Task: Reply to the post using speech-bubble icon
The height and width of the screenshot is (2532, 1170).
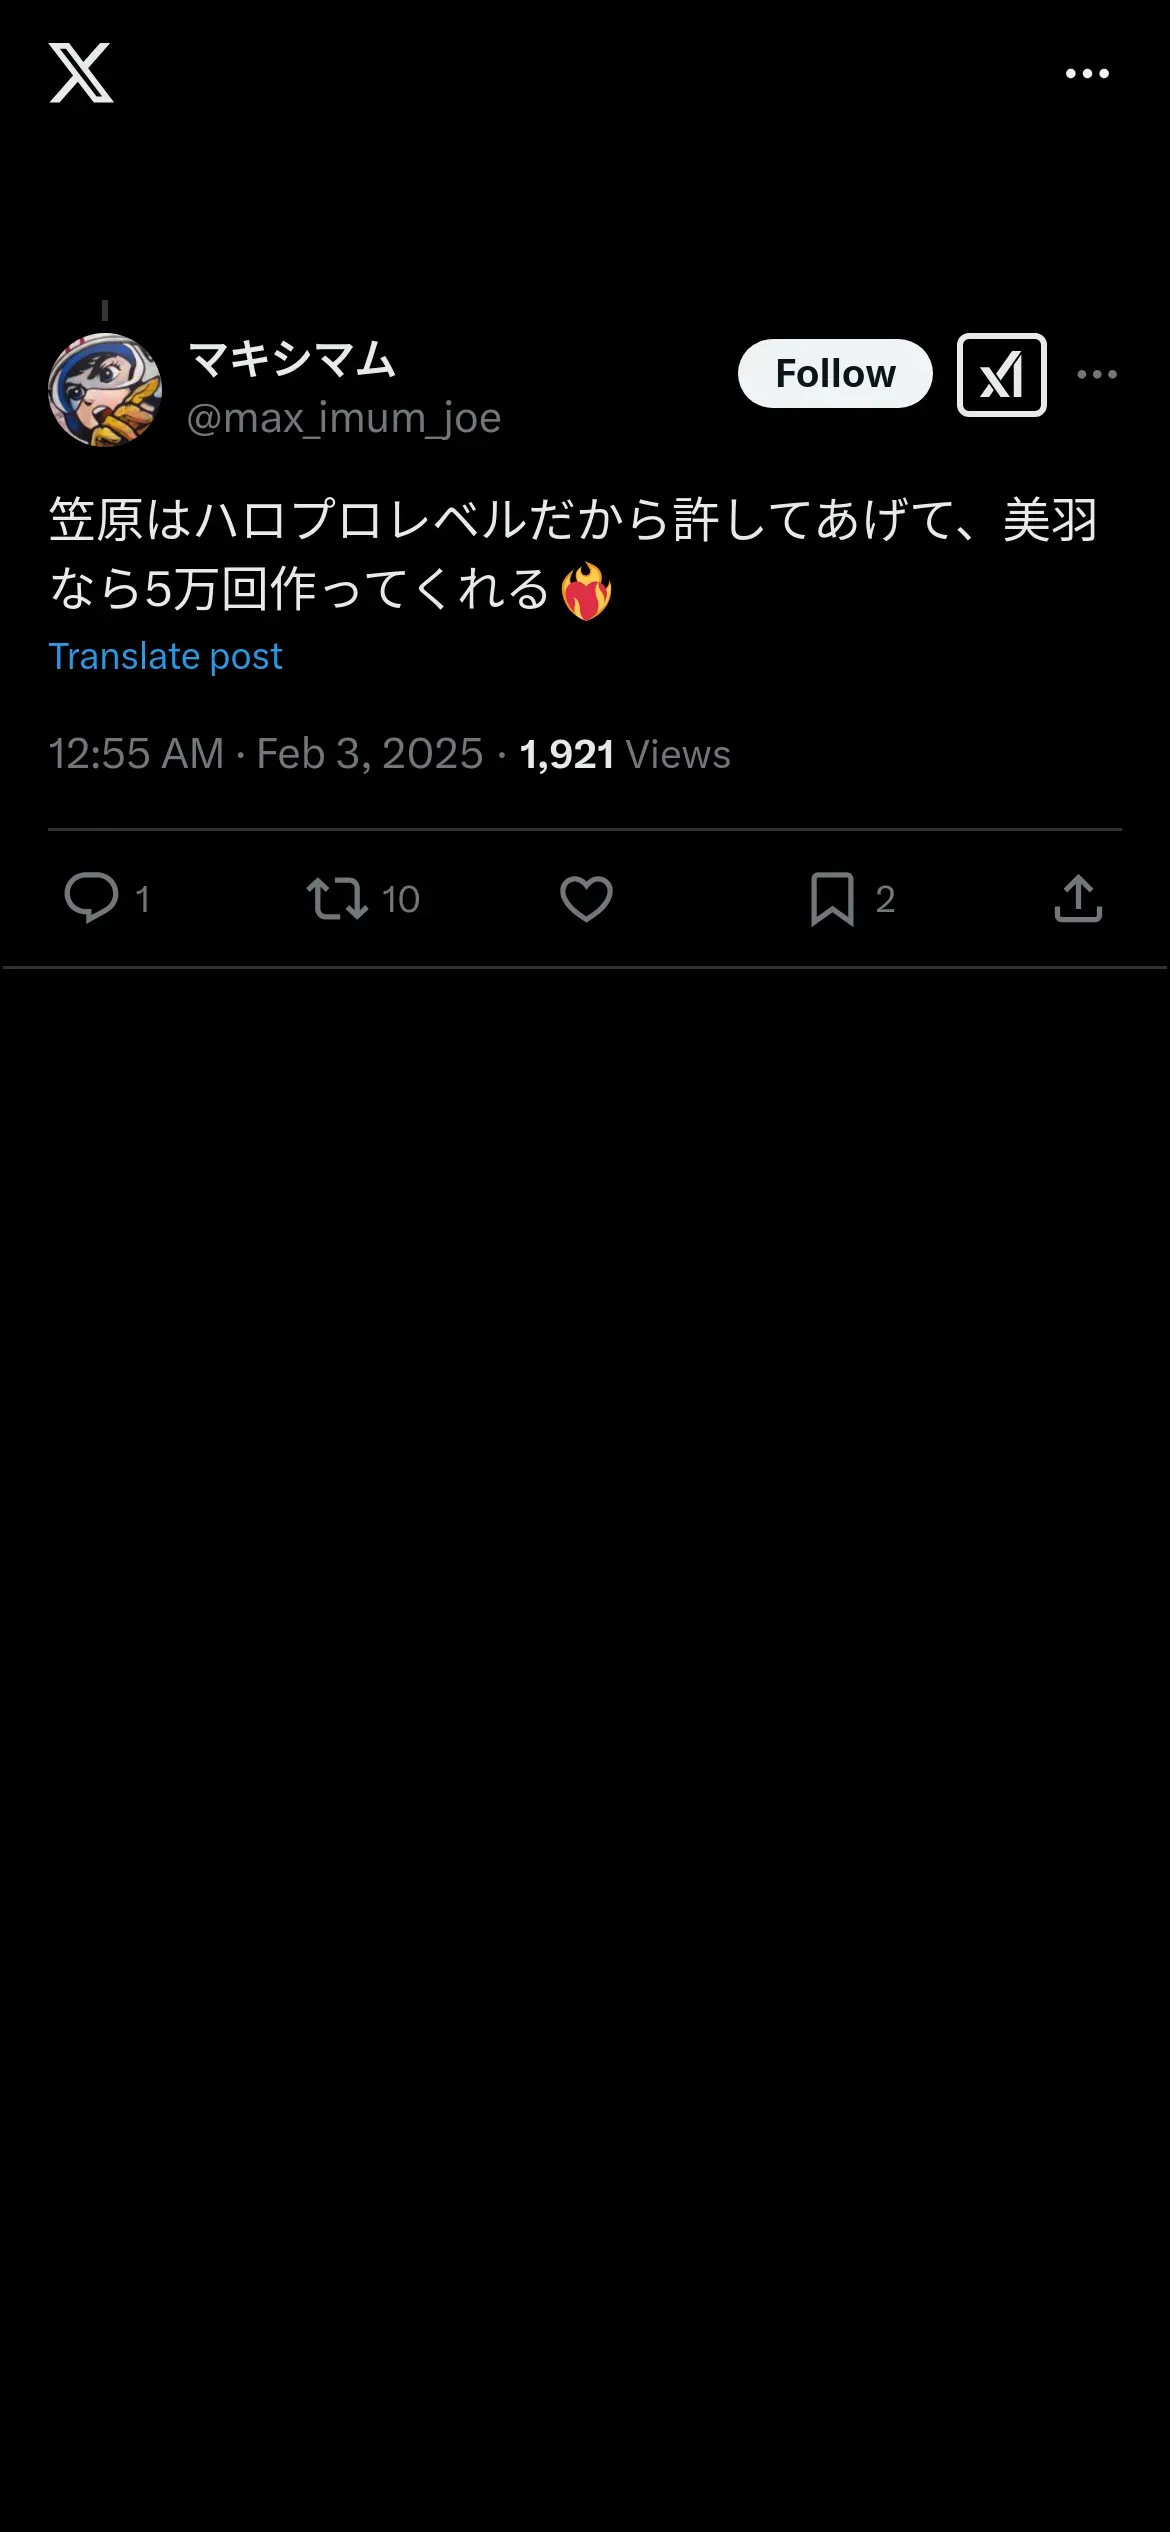Action: click(x=92, y=897)
